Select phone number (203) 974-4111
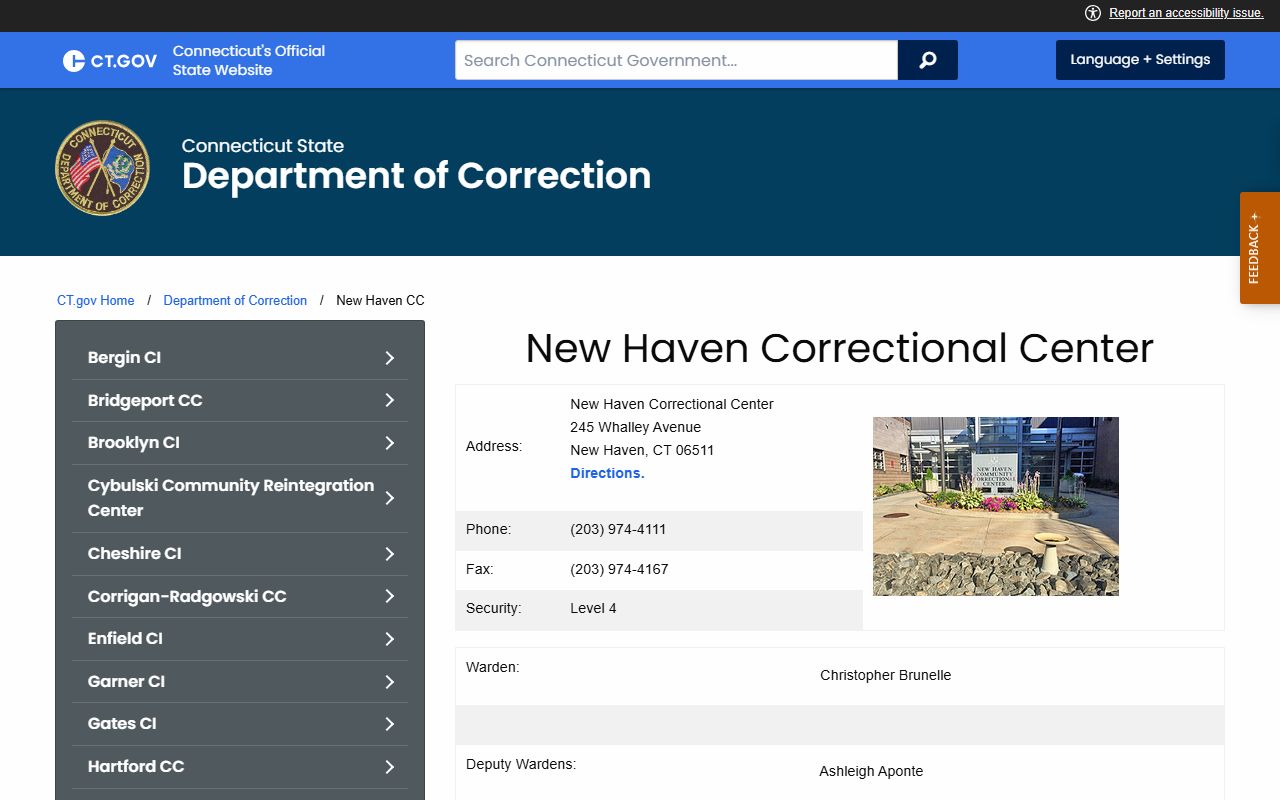1280x800 pixels. [x=618, y=529]
